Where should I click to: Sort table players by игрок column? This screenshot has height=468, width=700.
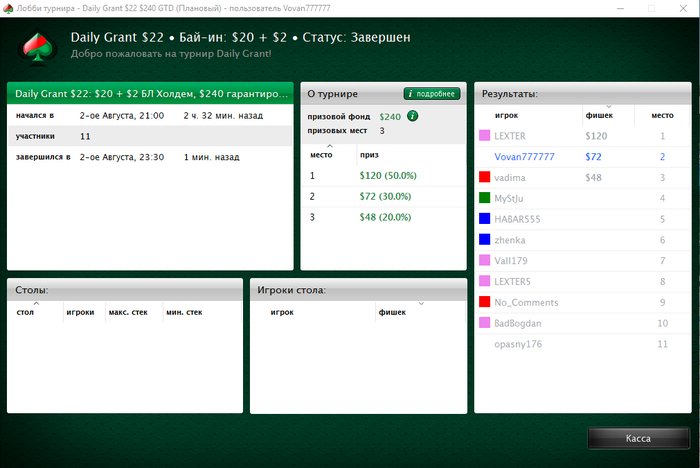pyautogui.click(x=313, y=312)
